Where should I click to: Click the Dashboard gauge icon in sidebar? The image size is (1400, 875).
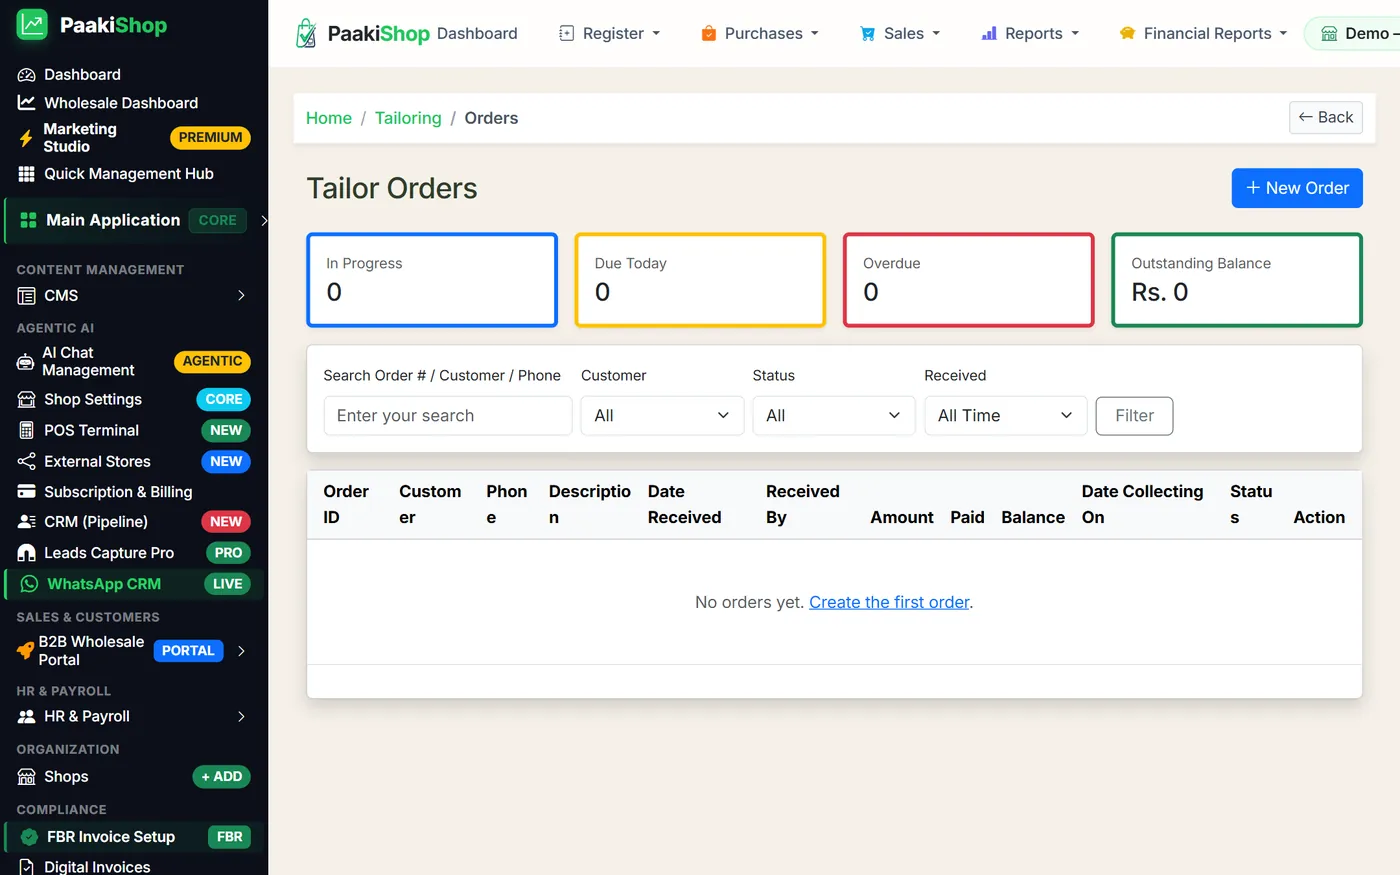pos(26,75)
